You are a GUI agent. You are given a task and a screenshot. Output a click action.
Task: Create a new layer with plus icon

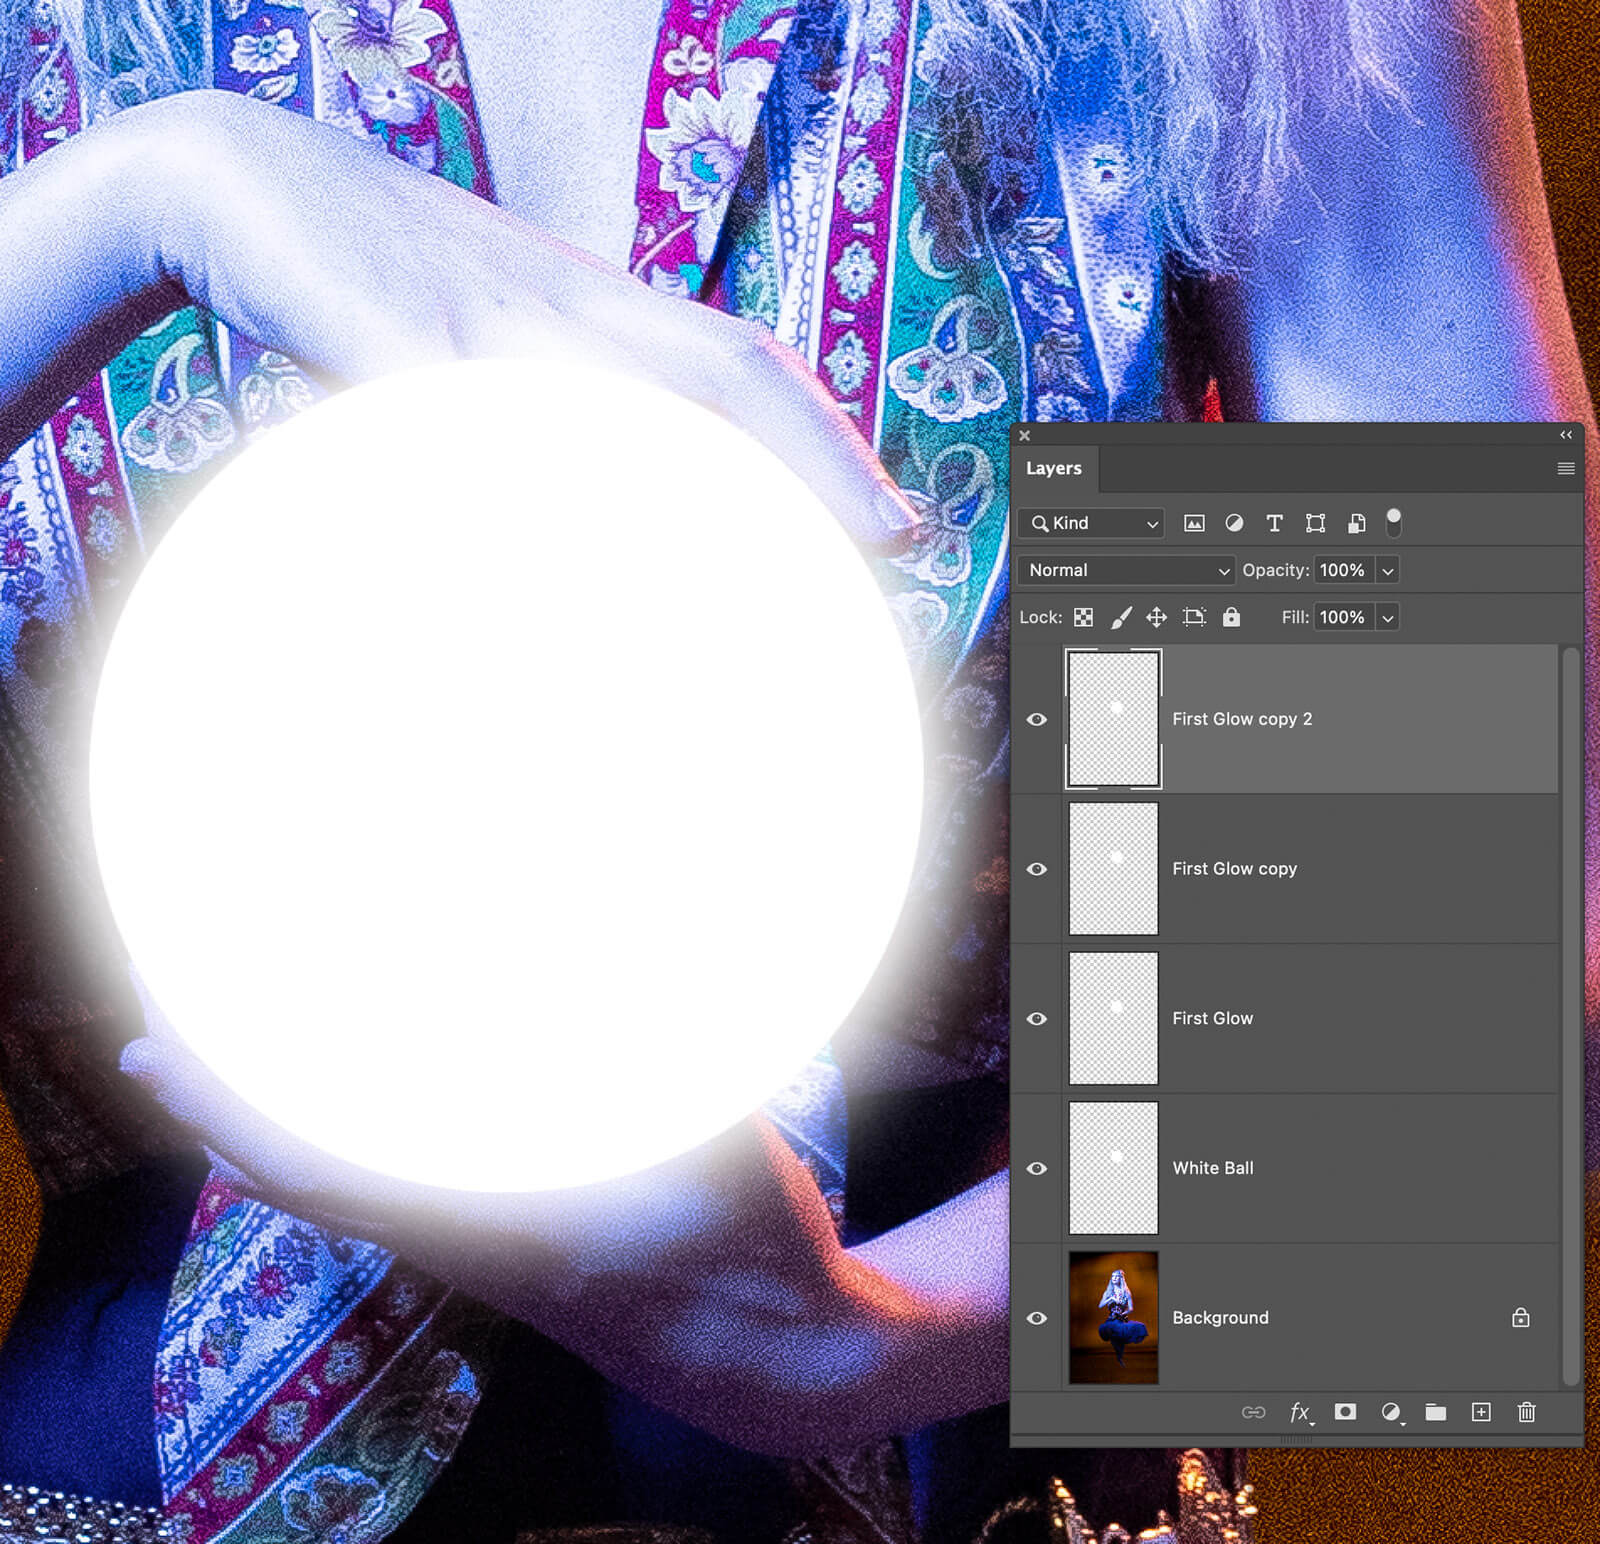[1481, 1412]
